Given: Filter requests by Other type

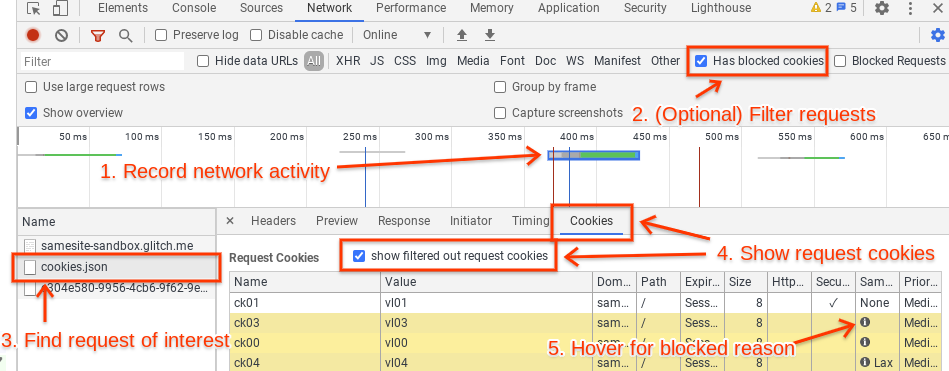Looking at the screenshot, I should (665, 61).
